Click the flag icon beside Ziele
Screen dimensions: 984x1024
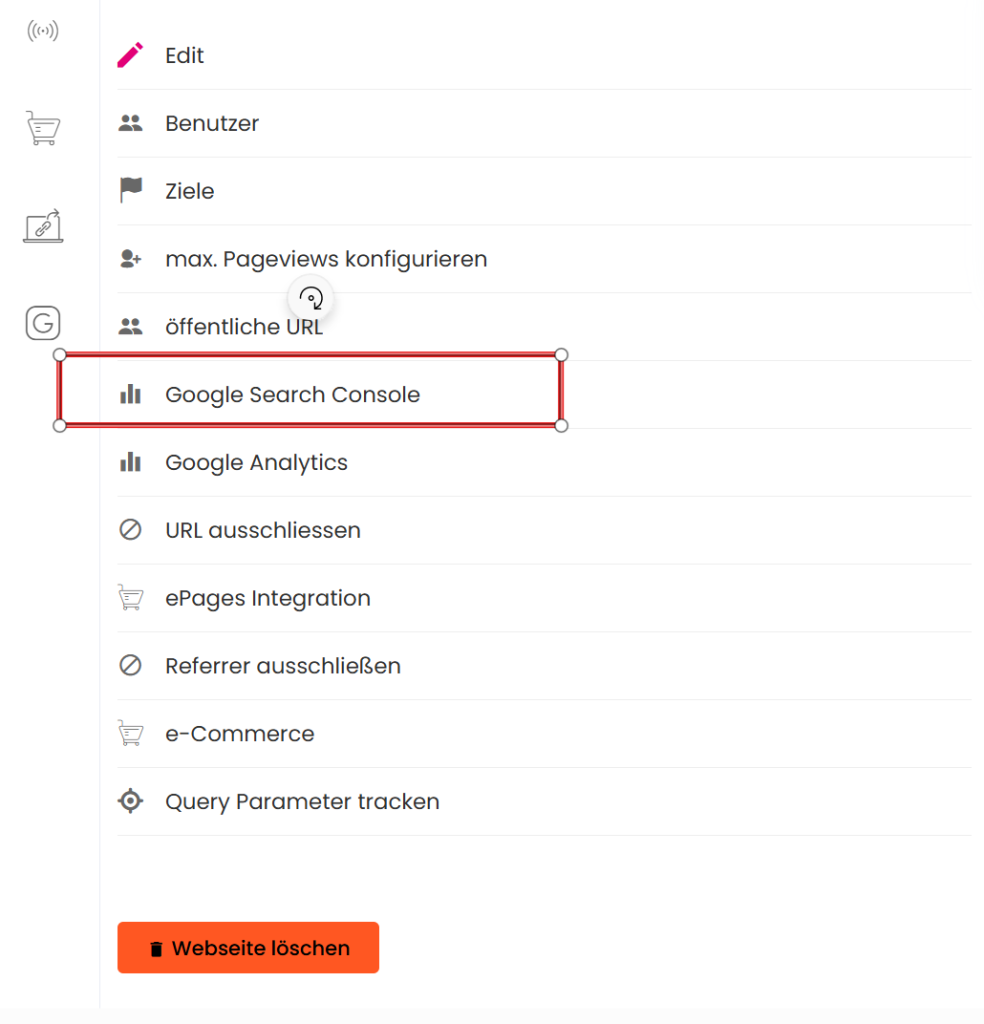tap(130, 190)
